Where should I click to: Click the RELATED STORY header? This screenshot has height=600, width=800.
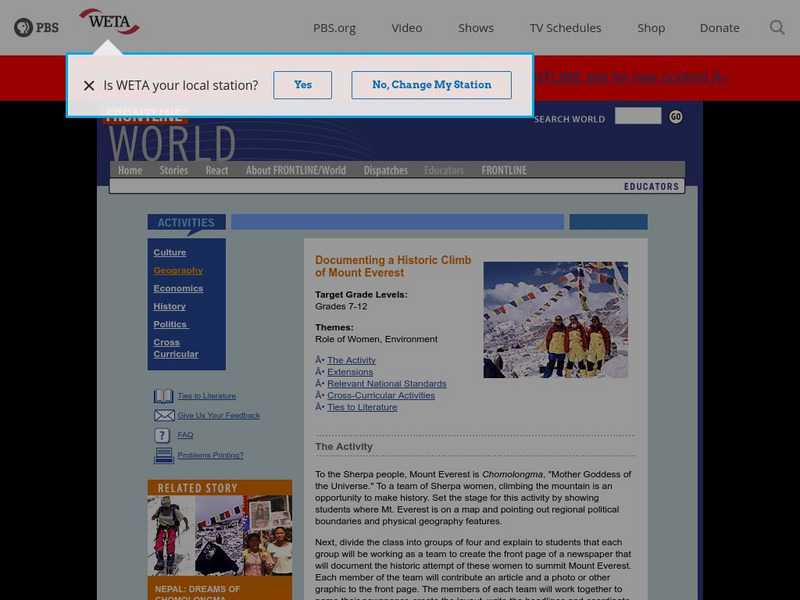[x=197, y=488]
